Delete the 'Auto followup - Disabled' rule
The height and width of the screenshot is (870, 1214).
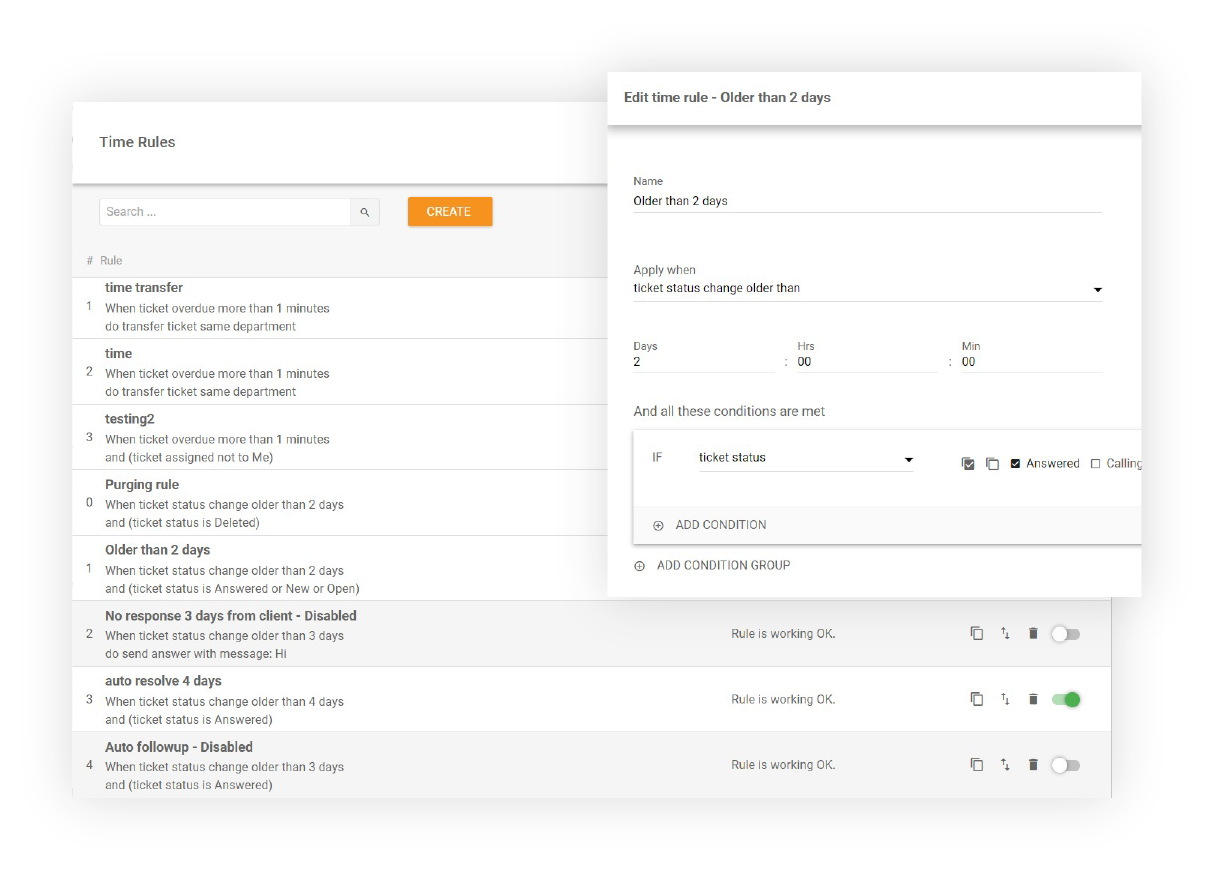click(1033, 764)
